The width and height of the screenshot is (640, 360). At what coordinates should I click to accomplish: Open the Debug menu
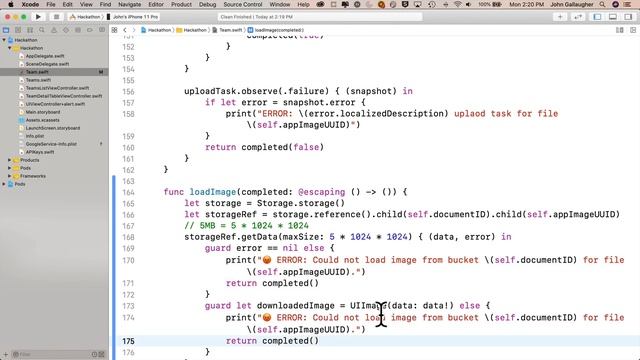click(207, 4)
